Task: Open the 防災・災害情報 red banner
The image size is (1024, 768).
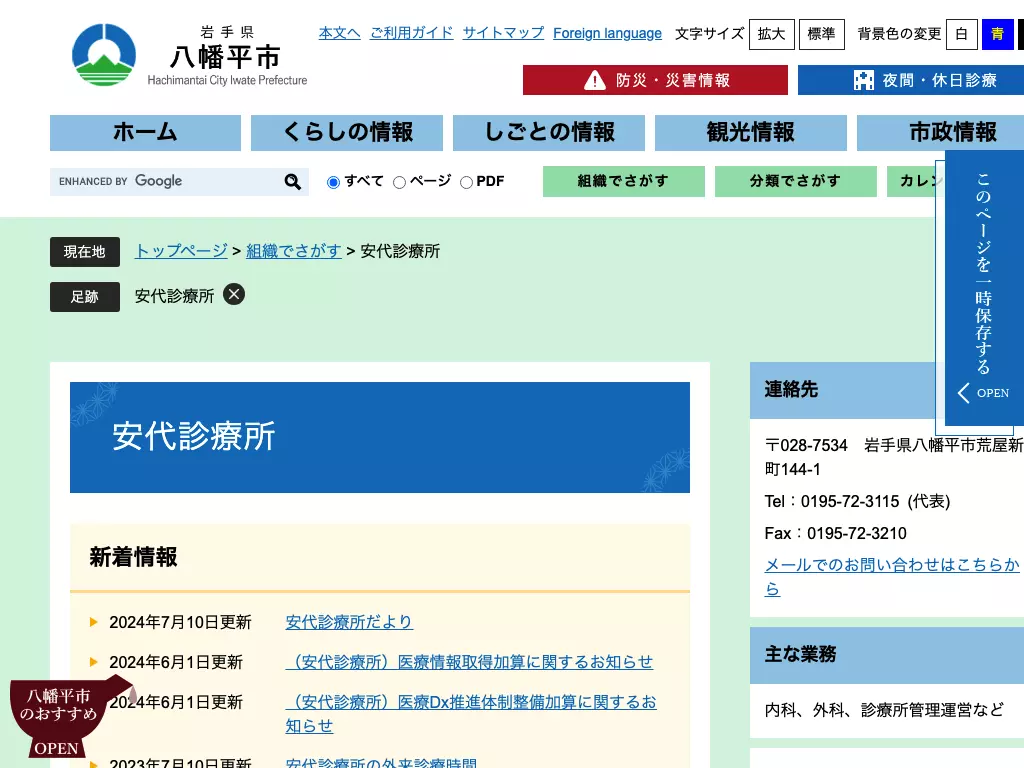Action: (x=655, y=80)
